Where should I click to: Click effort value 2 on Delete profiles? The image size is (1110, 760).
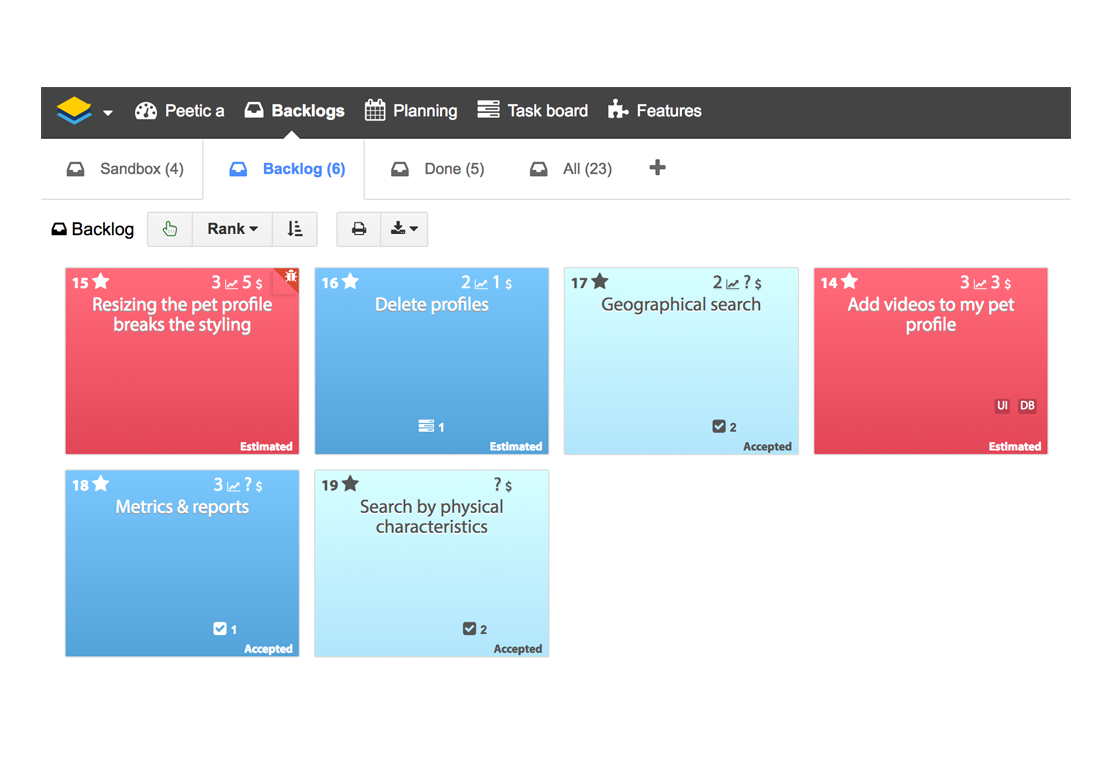point(466,282)
